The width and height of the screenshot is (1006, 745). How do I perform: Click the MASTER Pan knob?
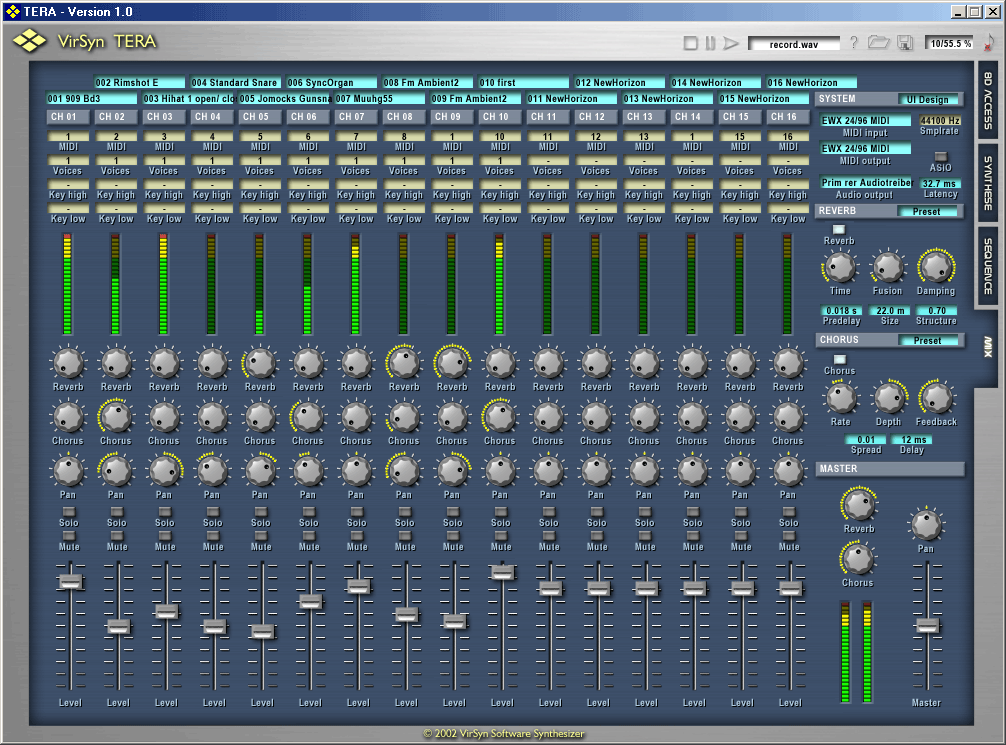[926, 525]
